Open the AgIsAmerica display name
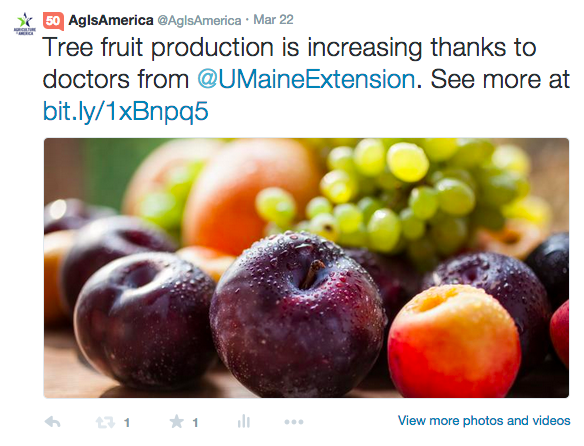 (111, 20)
